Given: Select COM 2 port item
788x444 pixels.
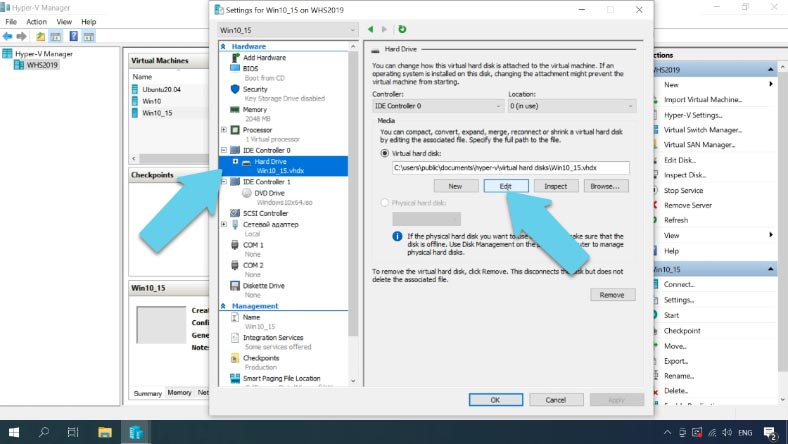Looking at the screenshot, I should [x=253, y=265].
